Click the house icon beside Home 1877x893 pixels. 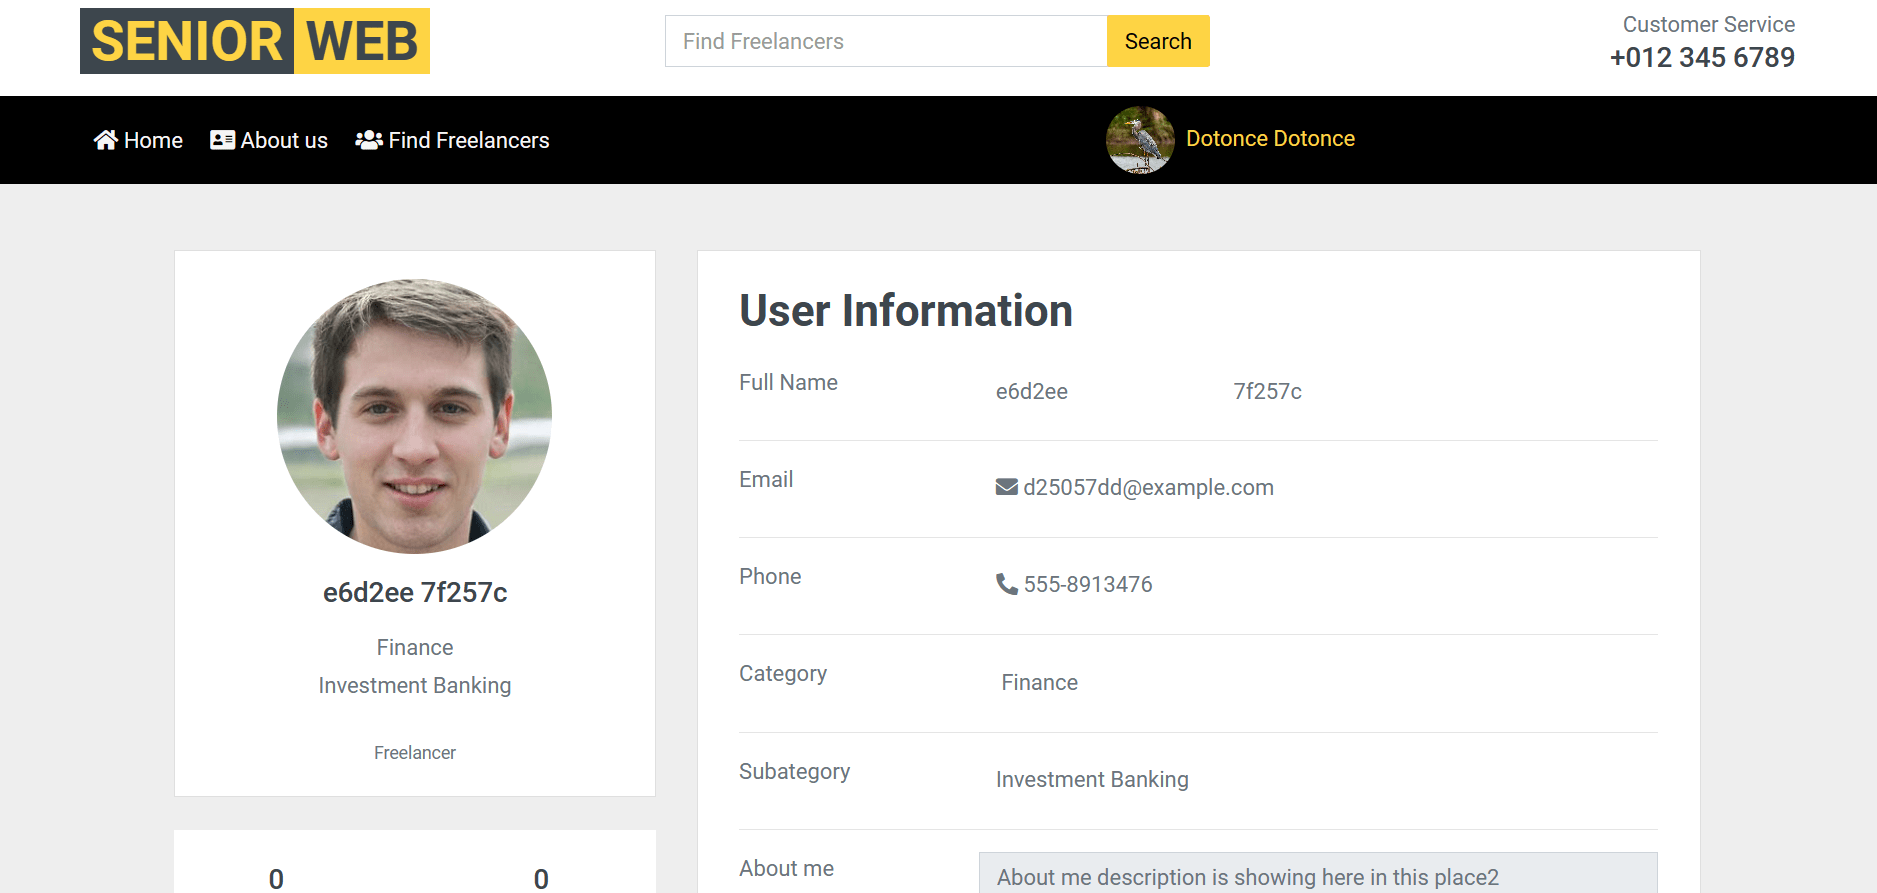tap(105, 140)
